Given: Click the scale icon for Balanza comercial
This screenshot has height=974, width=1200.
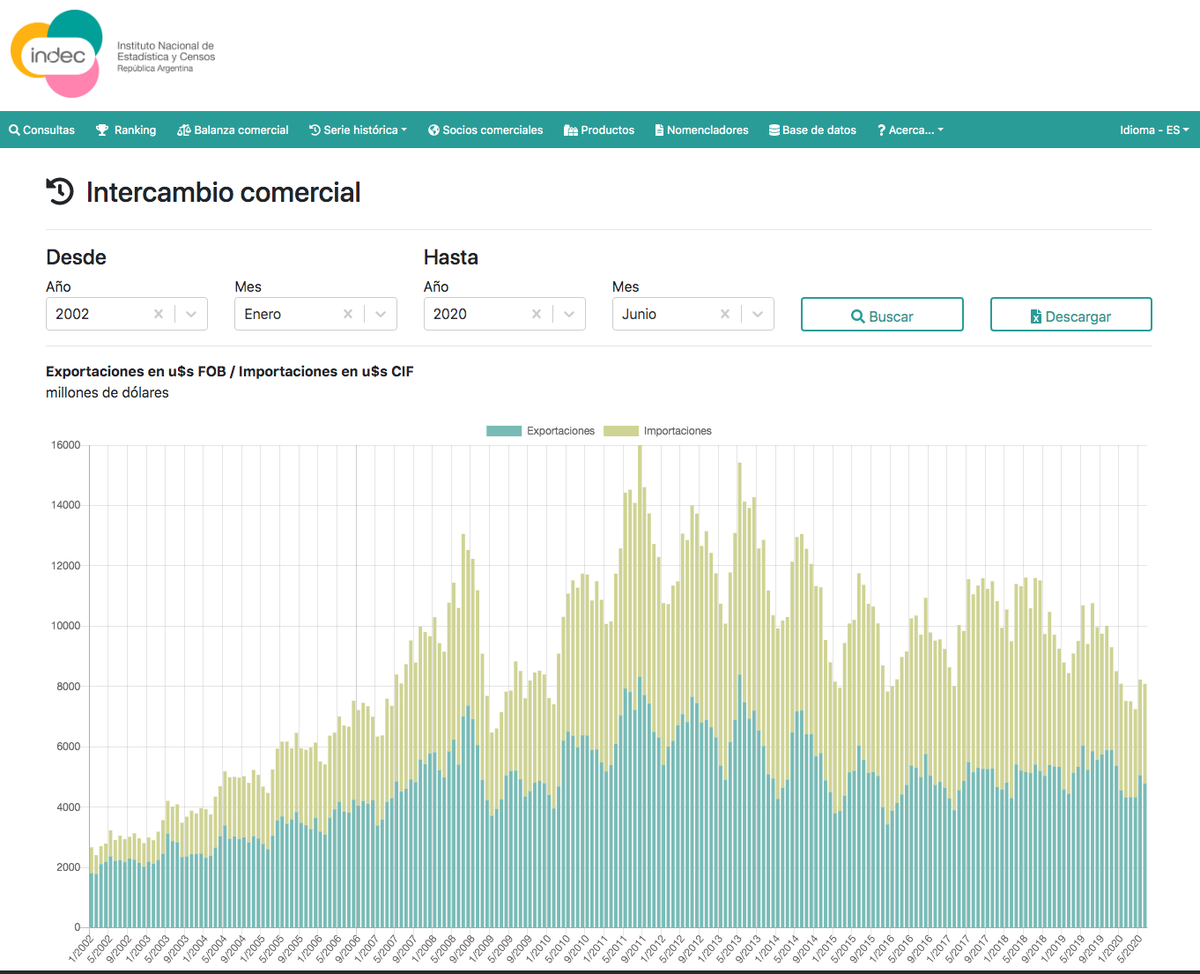Looking at the screenshot, I should (184, 130).
